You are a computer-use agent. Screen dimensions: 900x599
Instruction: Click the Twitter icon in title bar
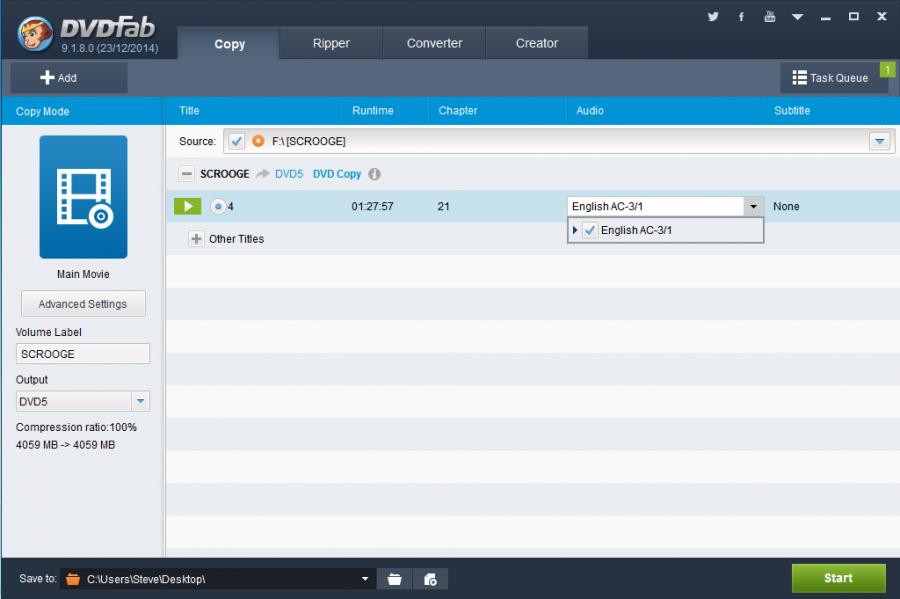pos(713,17)
